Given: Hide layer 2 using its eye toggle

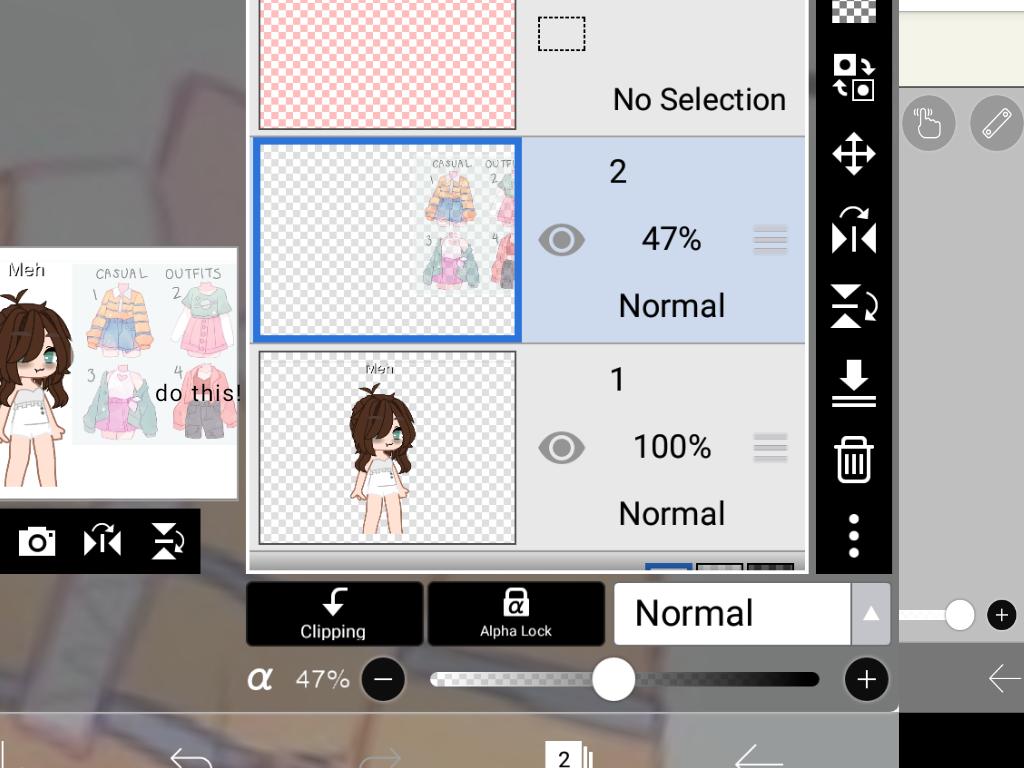Looking at the screenshot, I should [561, 240].
